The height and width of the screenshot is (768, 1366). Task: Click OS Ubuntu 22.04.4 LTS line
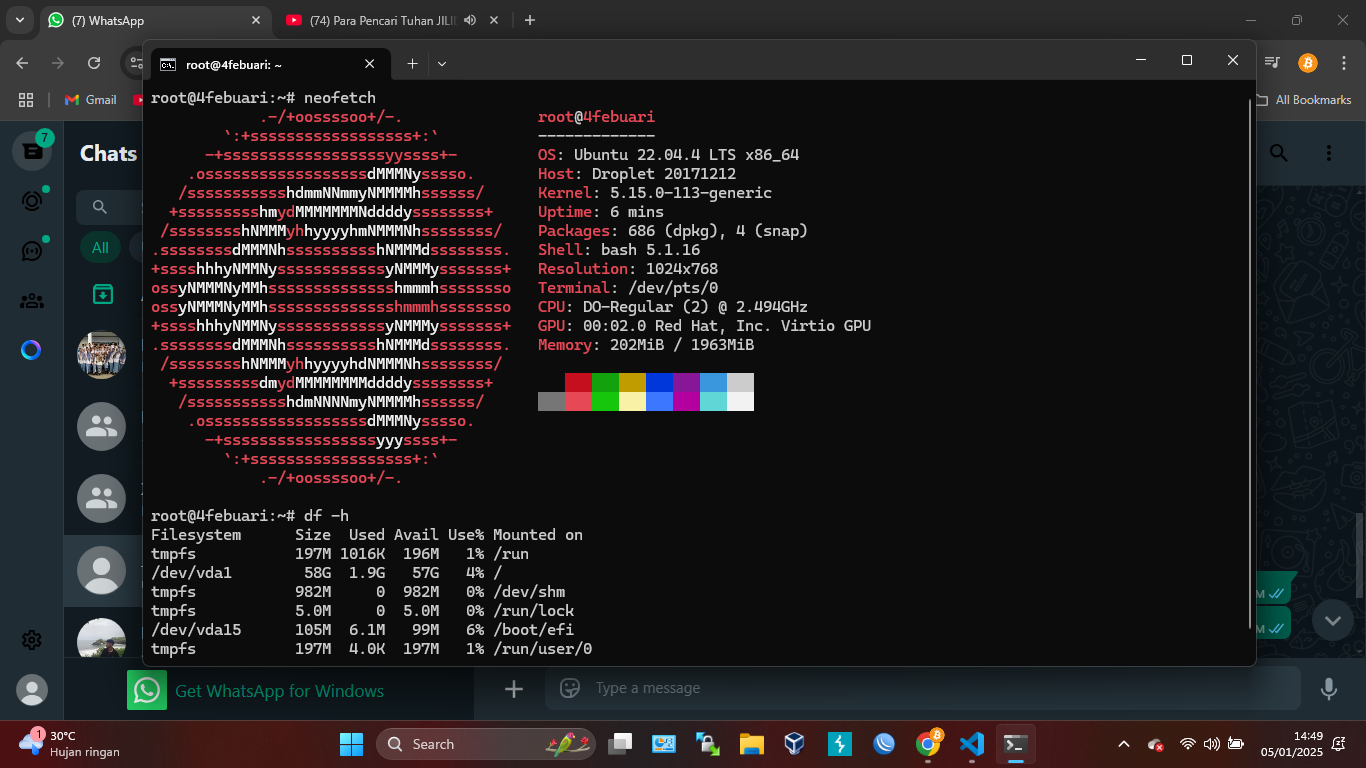pos(668,155)
